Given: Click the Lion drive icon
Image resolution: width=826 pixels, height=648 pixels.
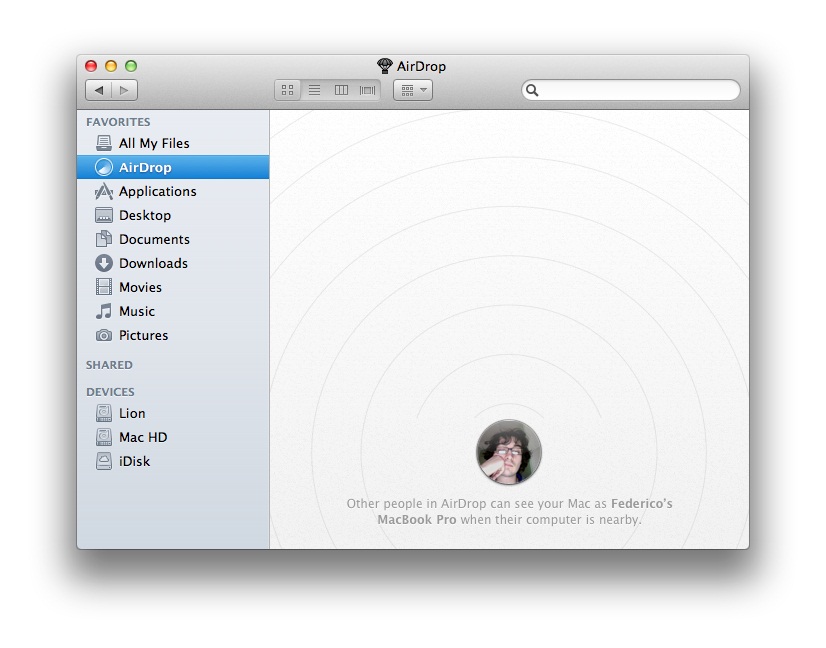Looking at the screenshot, I should click(104, 413).
